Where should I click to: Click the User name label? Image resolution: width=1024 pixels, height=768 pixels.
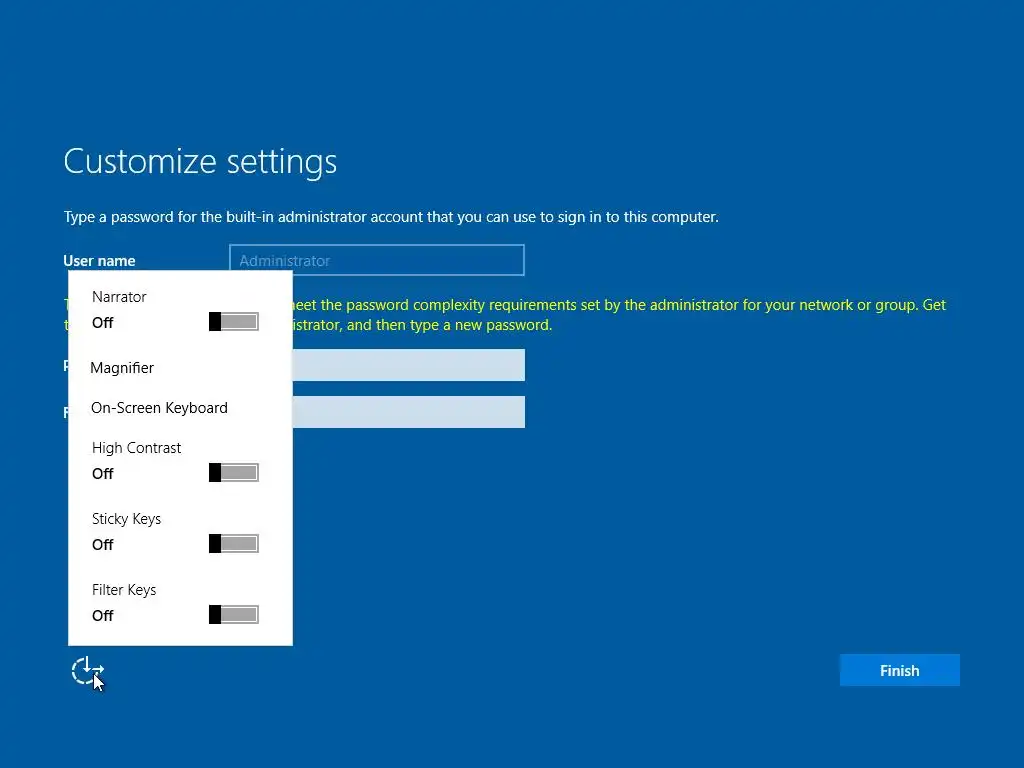pos(99,261)
